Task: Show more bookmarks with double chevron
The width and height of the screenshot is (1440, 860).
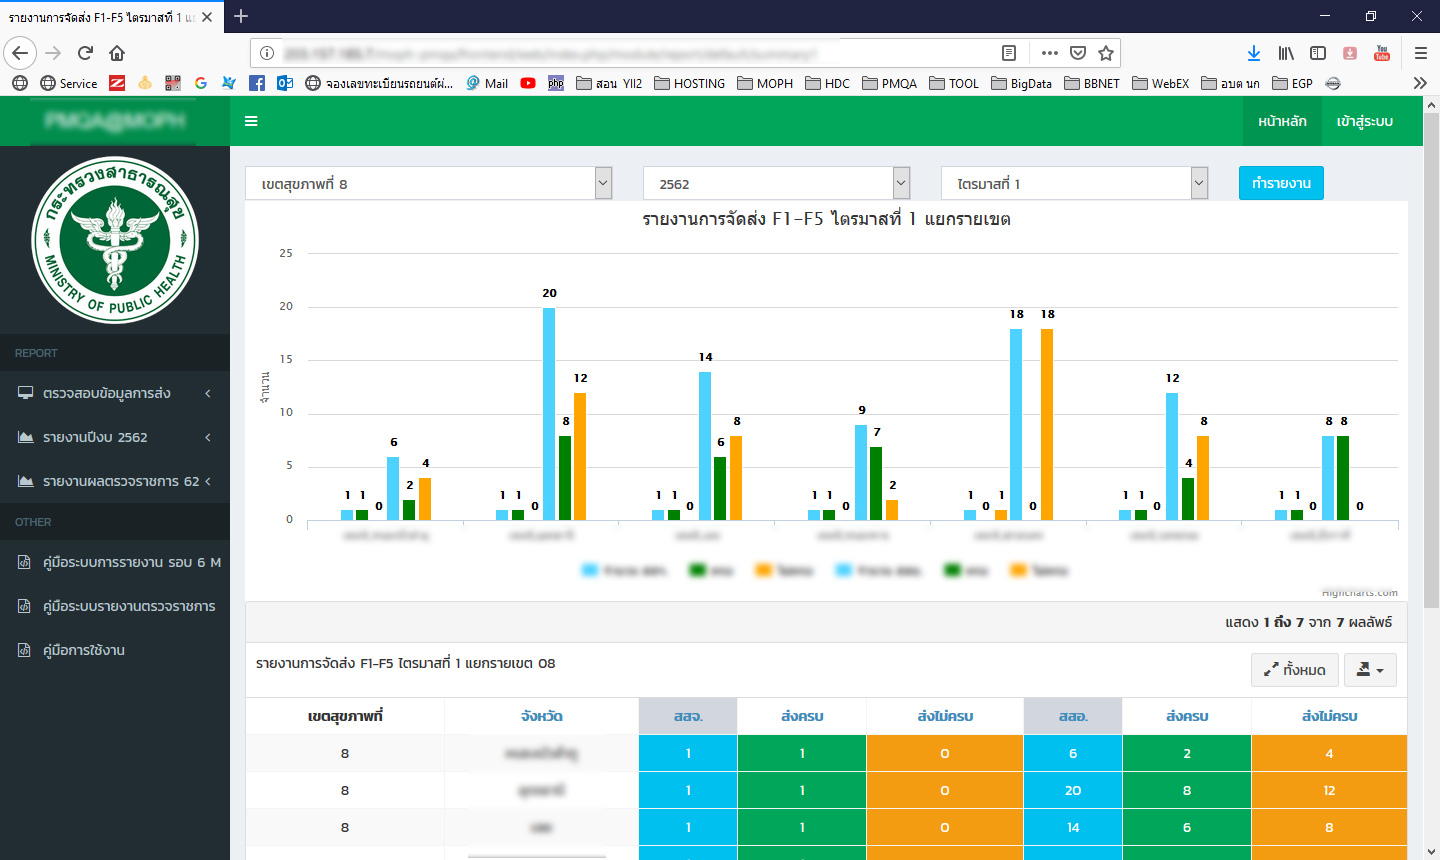Action: [x=1420, y=83]
